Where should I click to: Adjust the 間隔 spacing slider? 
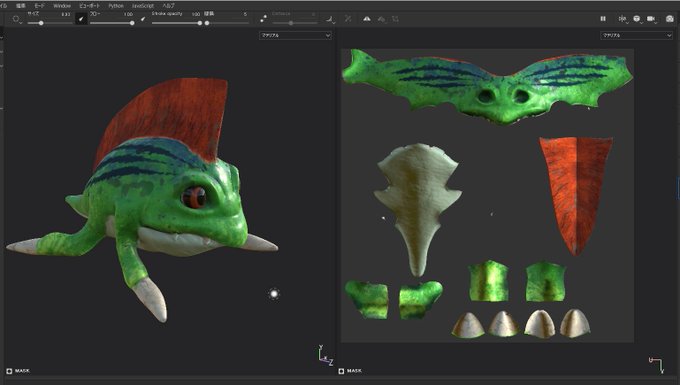coord(227,23)
